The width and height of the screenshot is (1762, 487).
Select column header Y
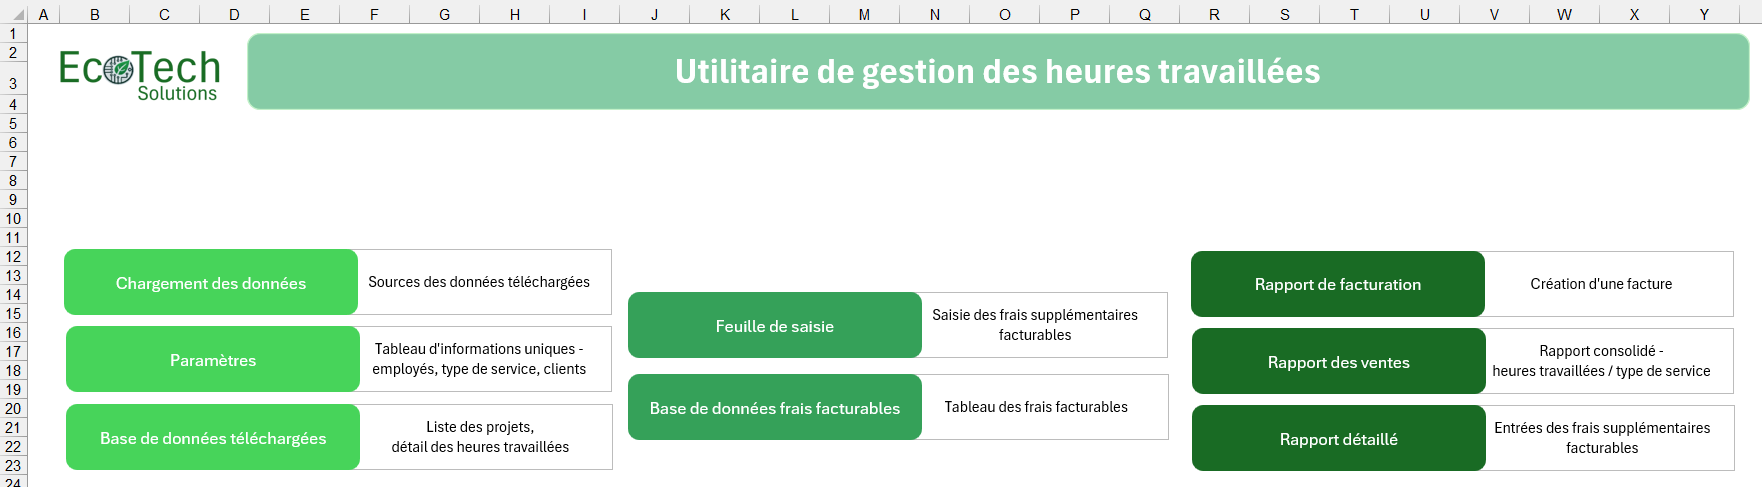(x=1704, y=14)
